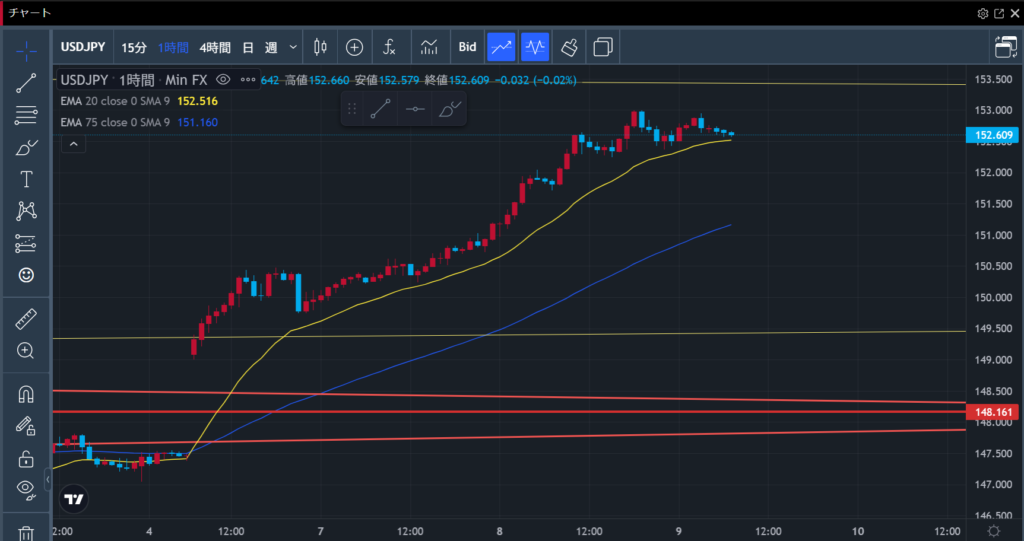Screen dimensions: 1024x541
Task: Toggle lock all drawings padlock
Action: [26, 459]
